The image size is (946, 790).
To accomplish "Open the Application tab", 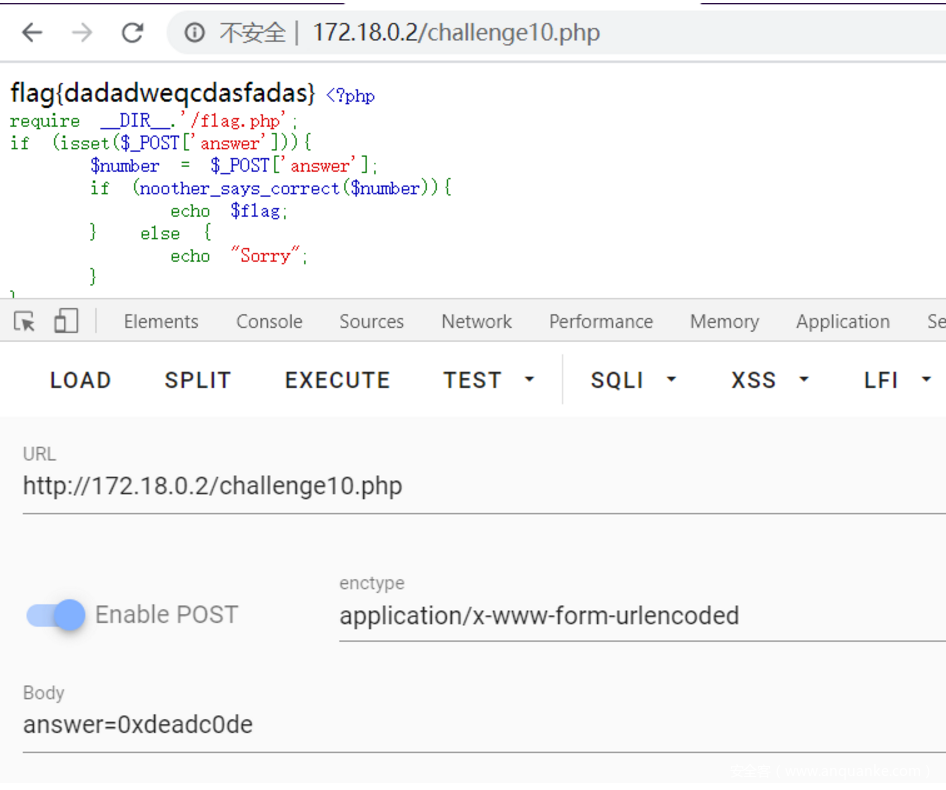I will (x=842, y=321).
